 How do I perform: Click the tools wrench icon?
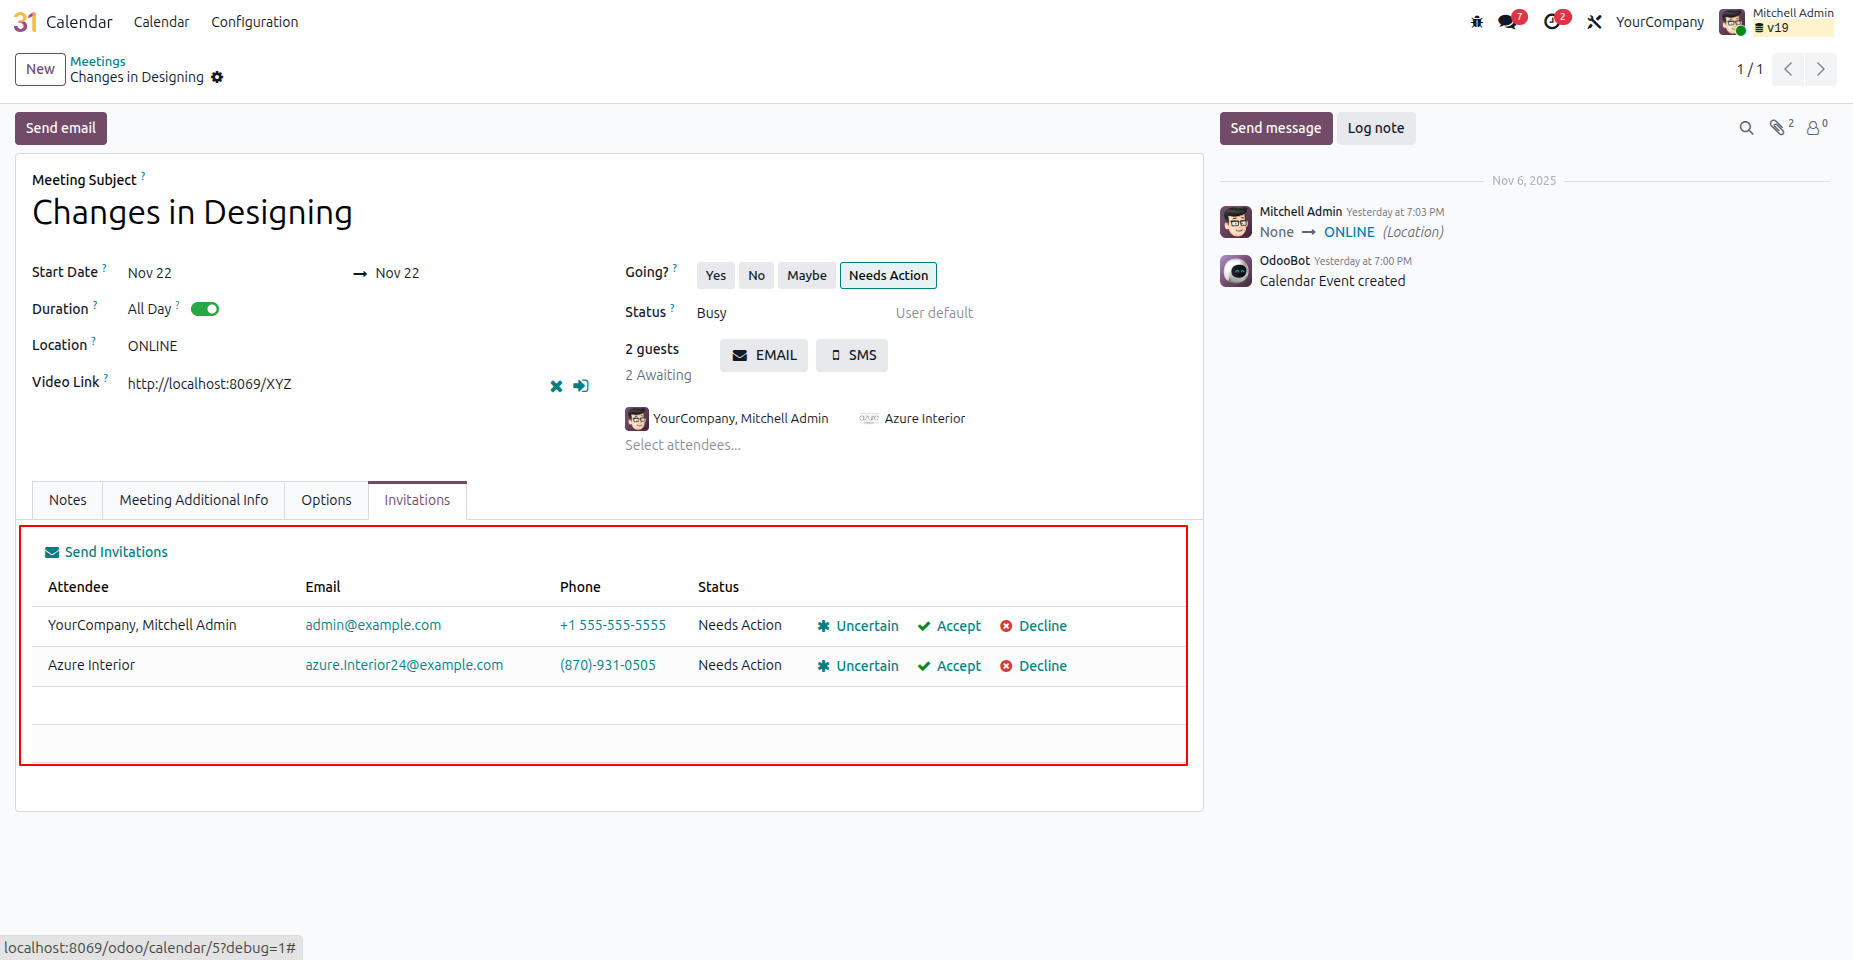tap(1595, 22)
